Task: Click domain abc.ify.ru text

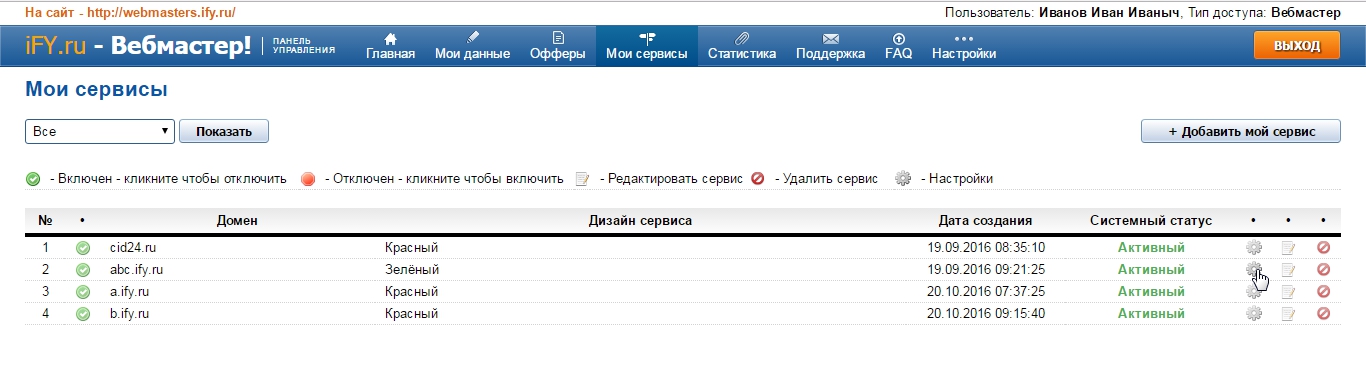Action: click(137, 269)
